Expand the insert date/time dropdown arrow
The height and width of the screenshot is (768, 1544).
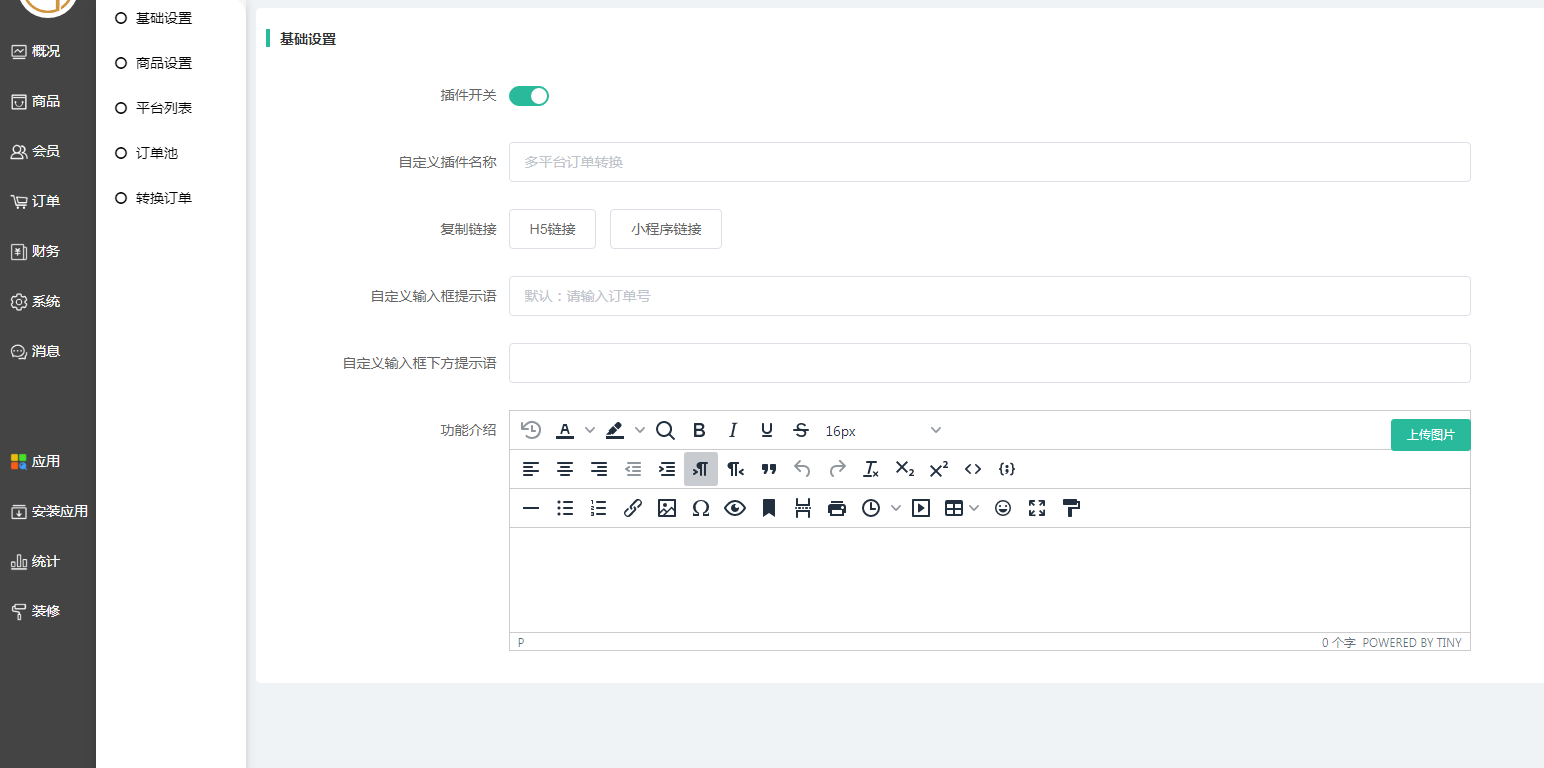tap(896, 508)
